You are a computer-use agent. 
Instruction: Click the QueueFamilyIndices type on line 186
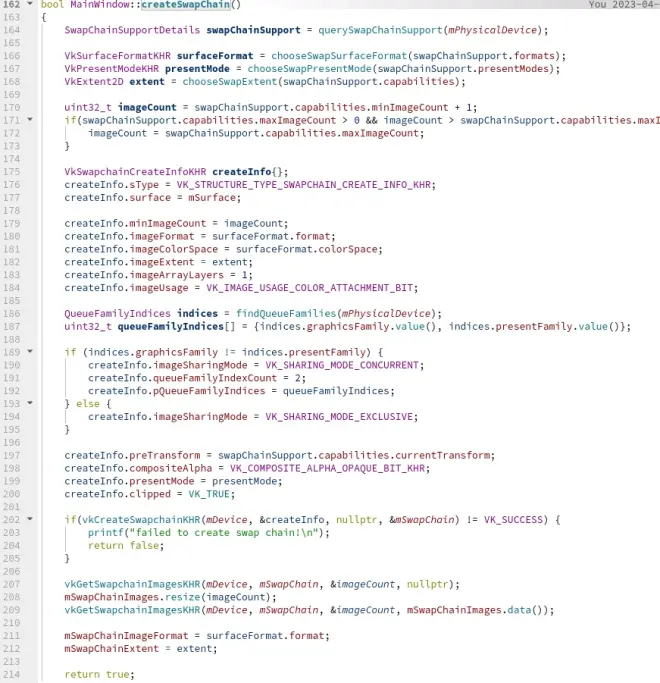118,314
